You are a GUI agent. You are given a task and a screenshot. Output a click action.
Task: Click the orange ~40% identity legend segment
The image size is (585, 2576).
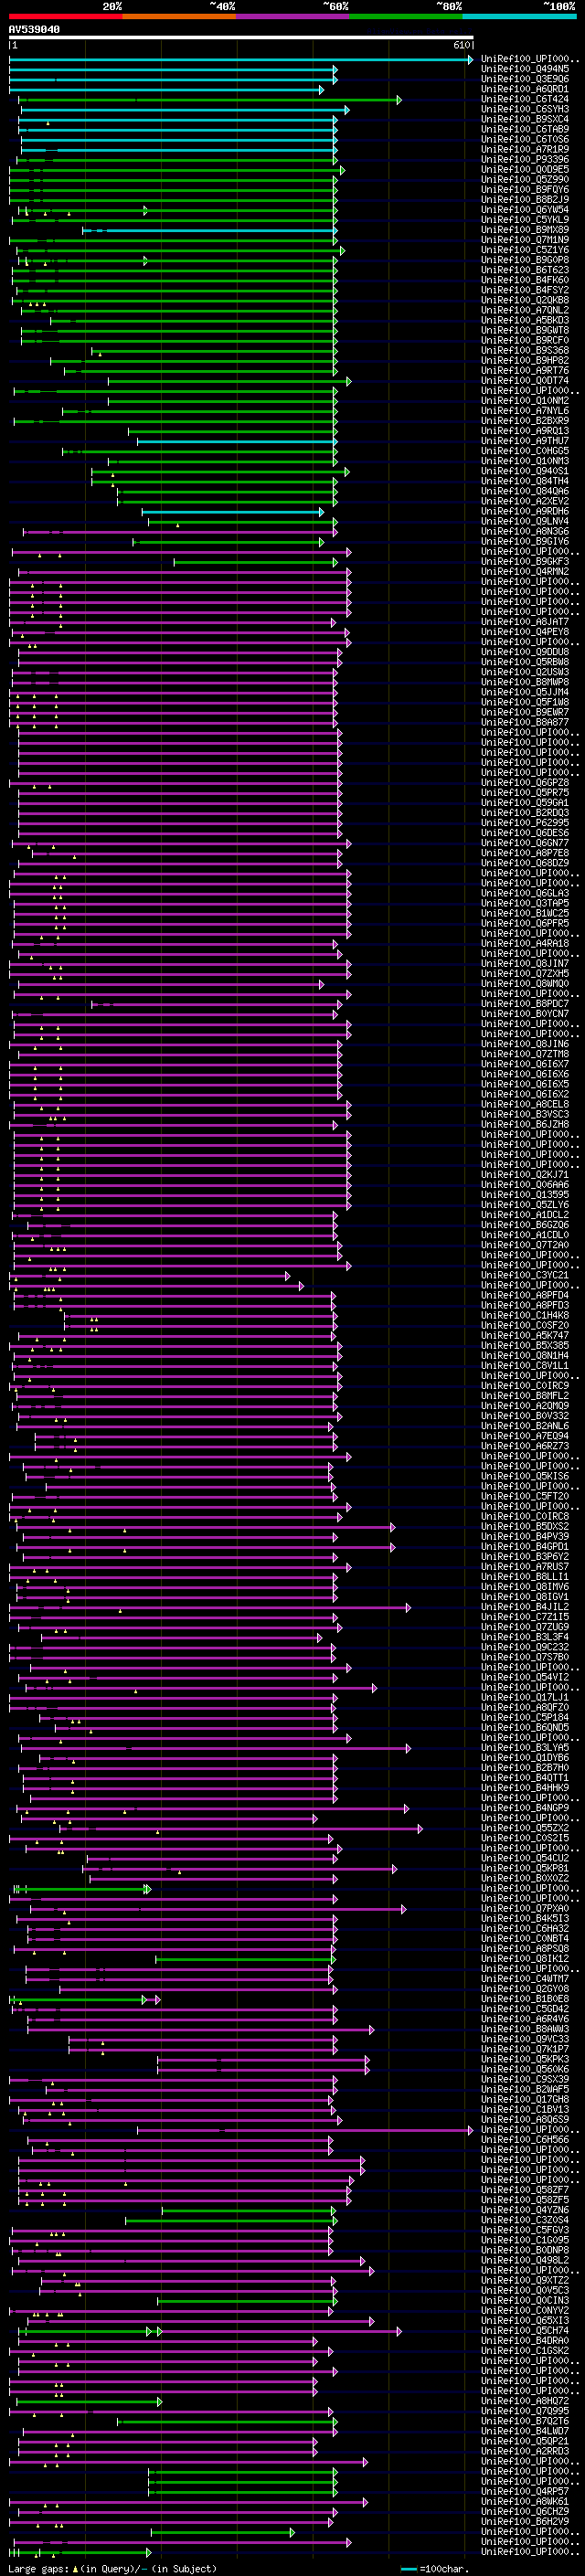coord(179,16)
